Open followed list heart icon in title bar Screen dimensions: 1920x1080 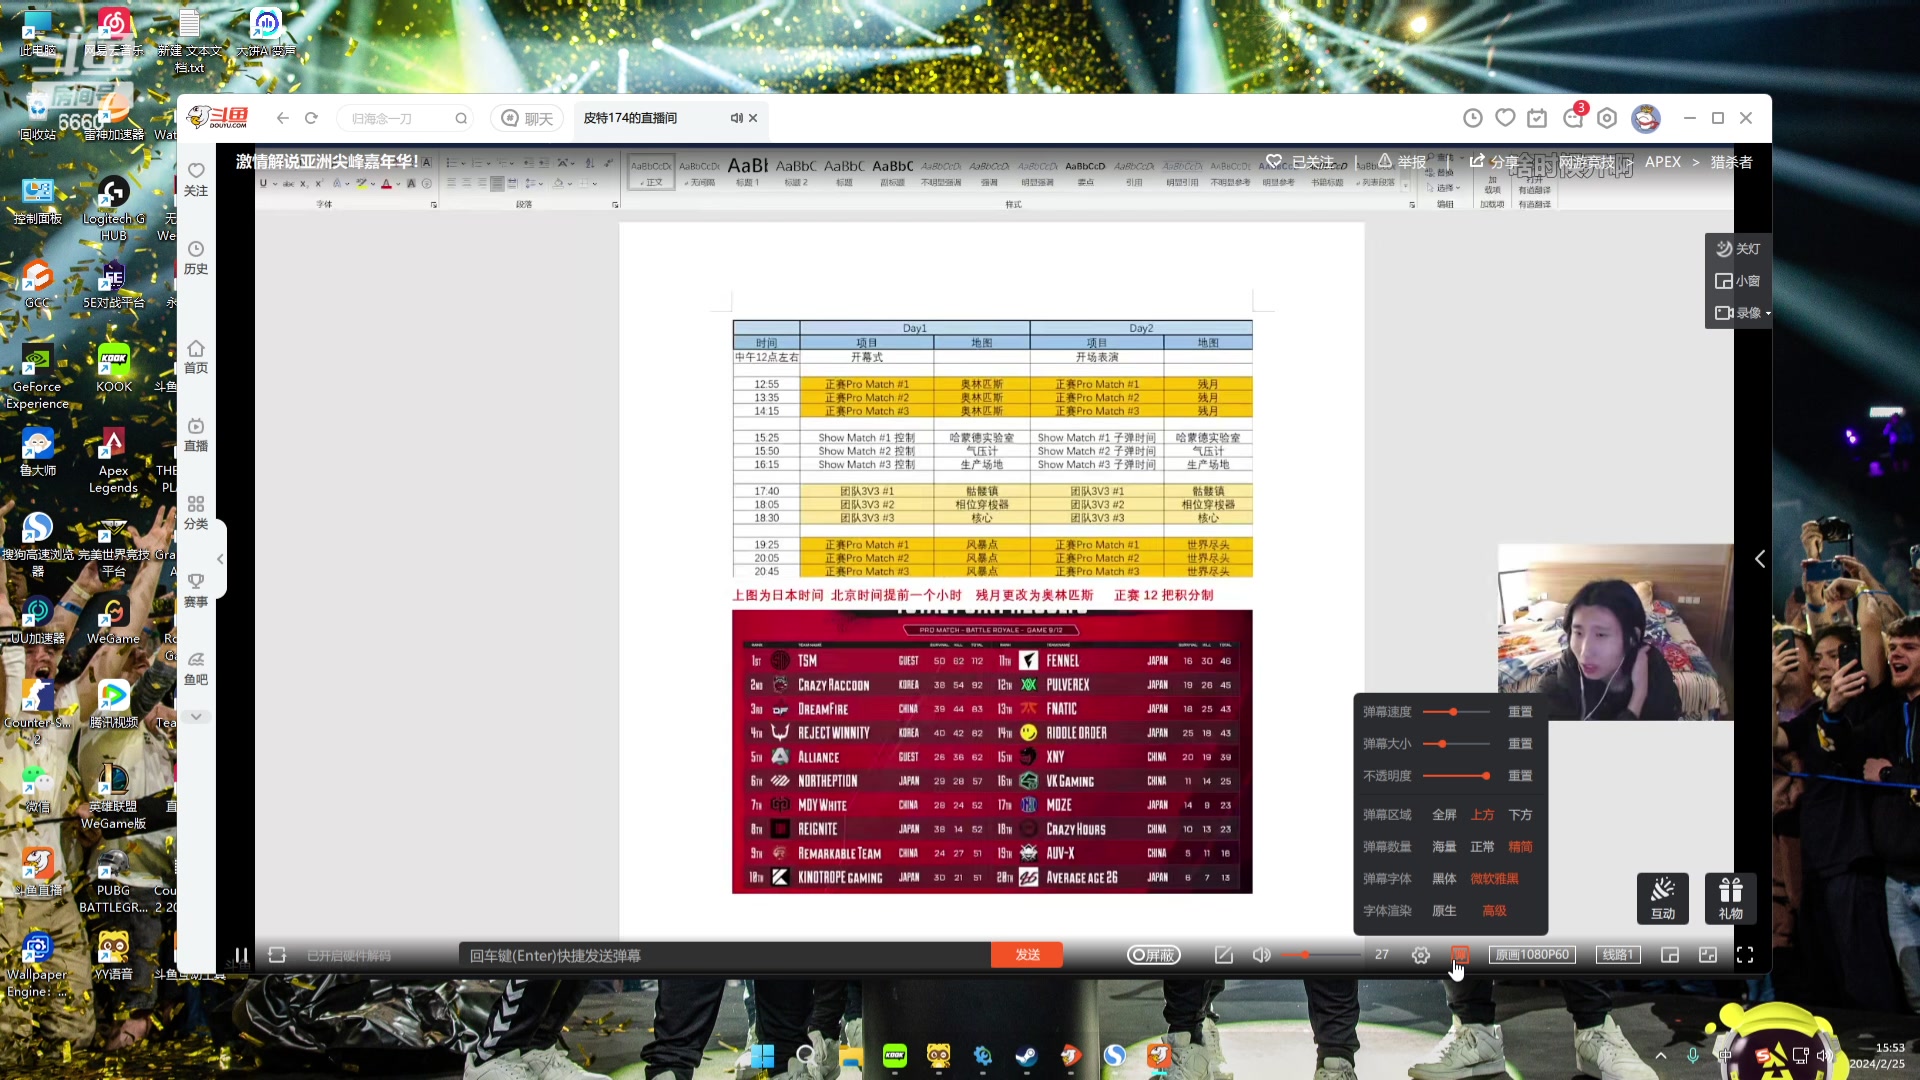pyautogui.click(x=1505, y=118)
